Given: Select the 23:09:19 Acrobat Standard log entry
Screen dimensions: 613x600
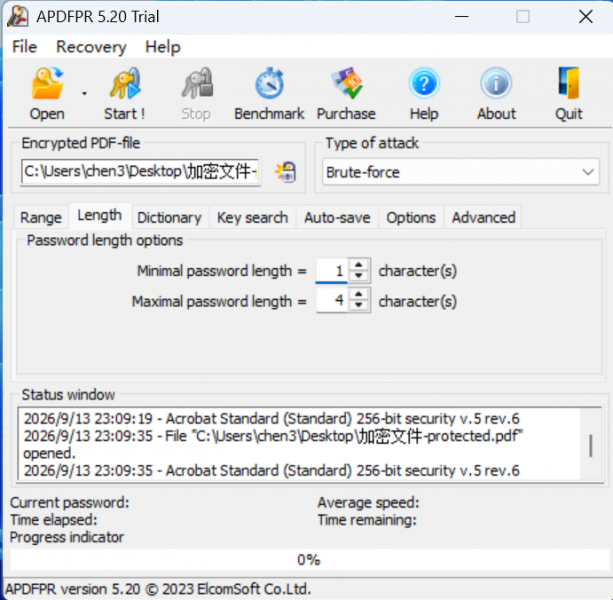Looking at the screenshot, I should [x=272, y=419].
